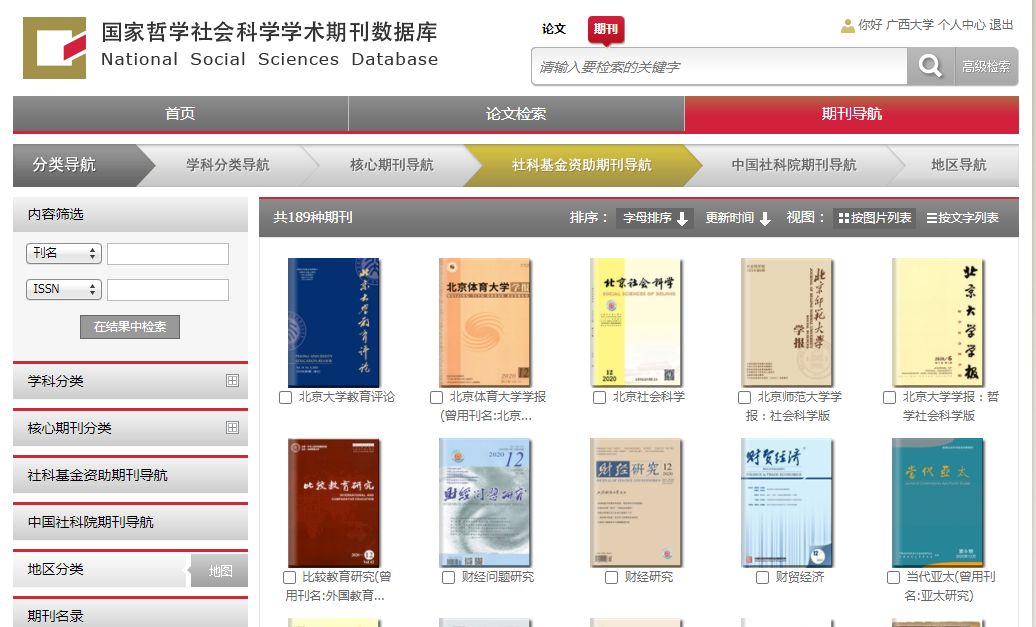
Task: Expand 学科分类 with the plus icon
Action: tap(232, 381)
